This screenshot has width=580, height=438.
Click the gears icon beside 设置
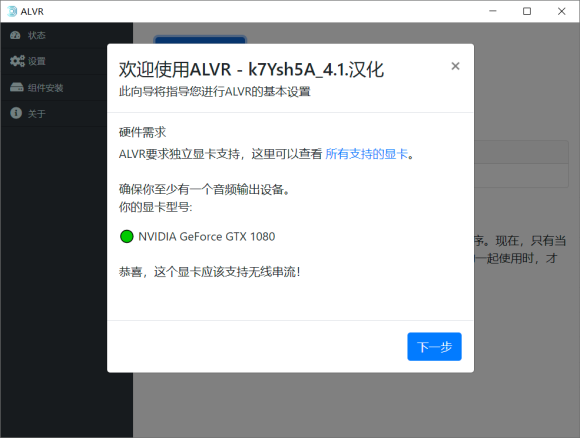coord(17,61)
